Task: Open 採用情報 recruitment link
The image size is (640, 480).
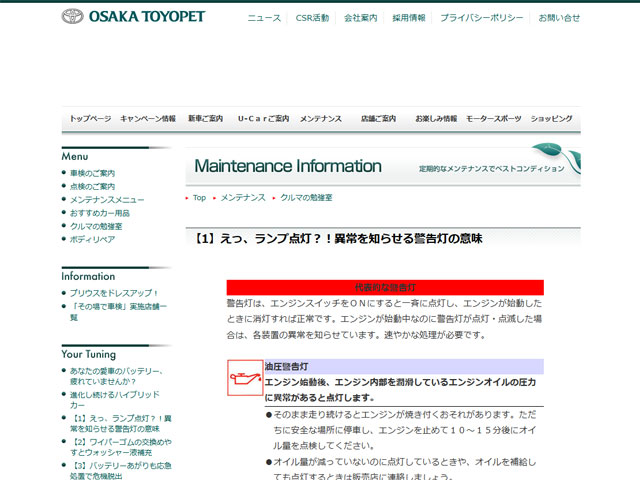Action: pos(408,18)
